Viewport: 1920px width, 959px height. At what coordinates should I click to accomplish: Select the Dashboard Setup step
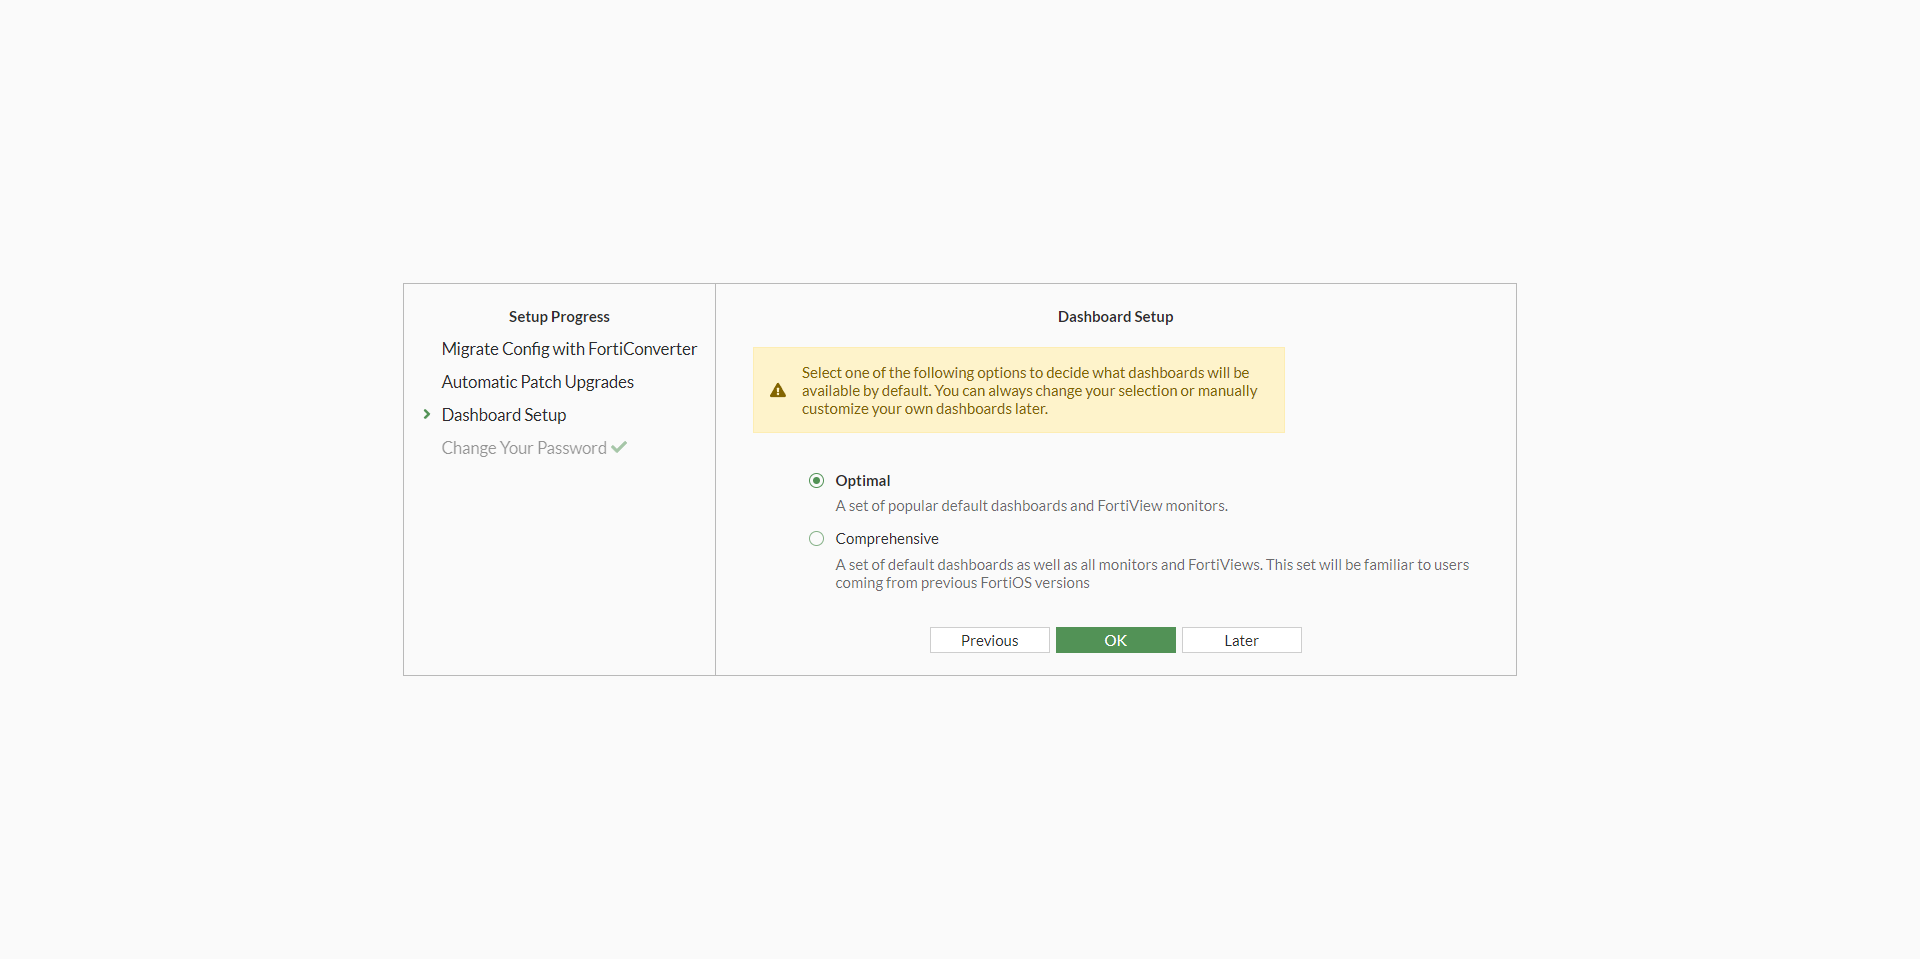[x=504, y=415]
